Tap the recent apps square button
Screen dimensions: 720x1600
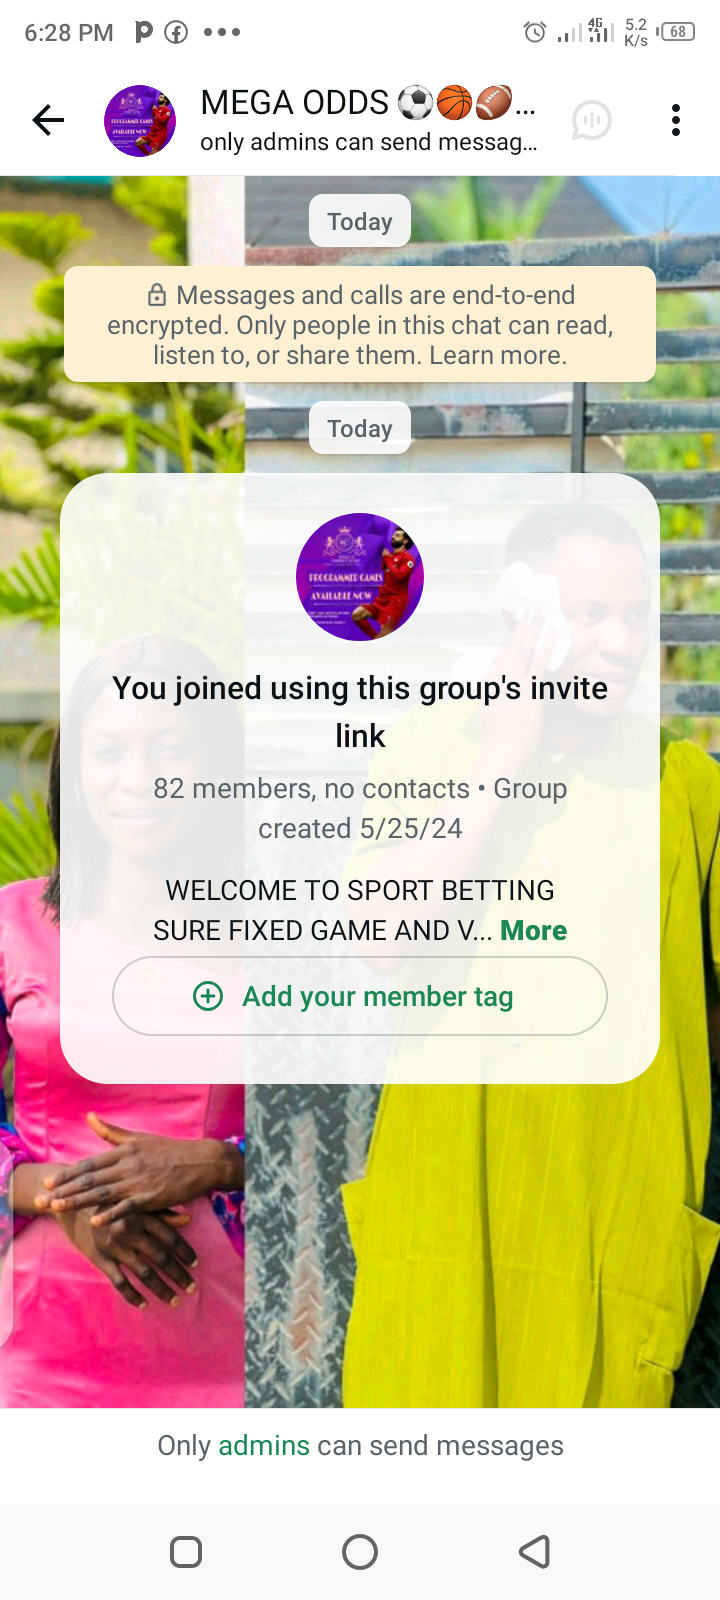click(186, 1552)
